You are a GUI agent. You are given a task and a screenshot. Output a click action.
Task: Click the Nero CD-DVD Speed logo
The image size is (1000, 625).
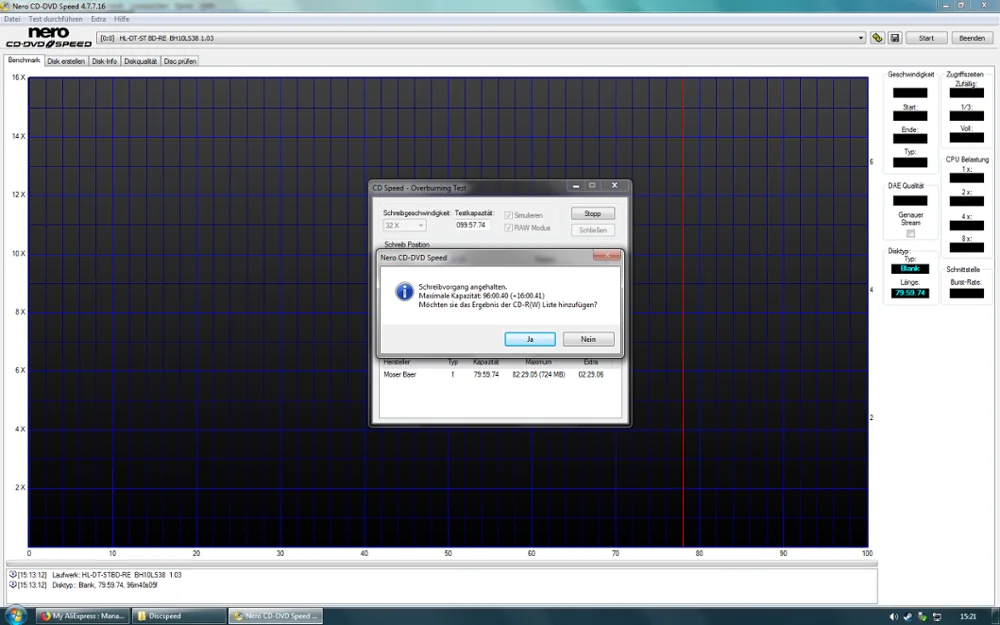pos(49,38)
